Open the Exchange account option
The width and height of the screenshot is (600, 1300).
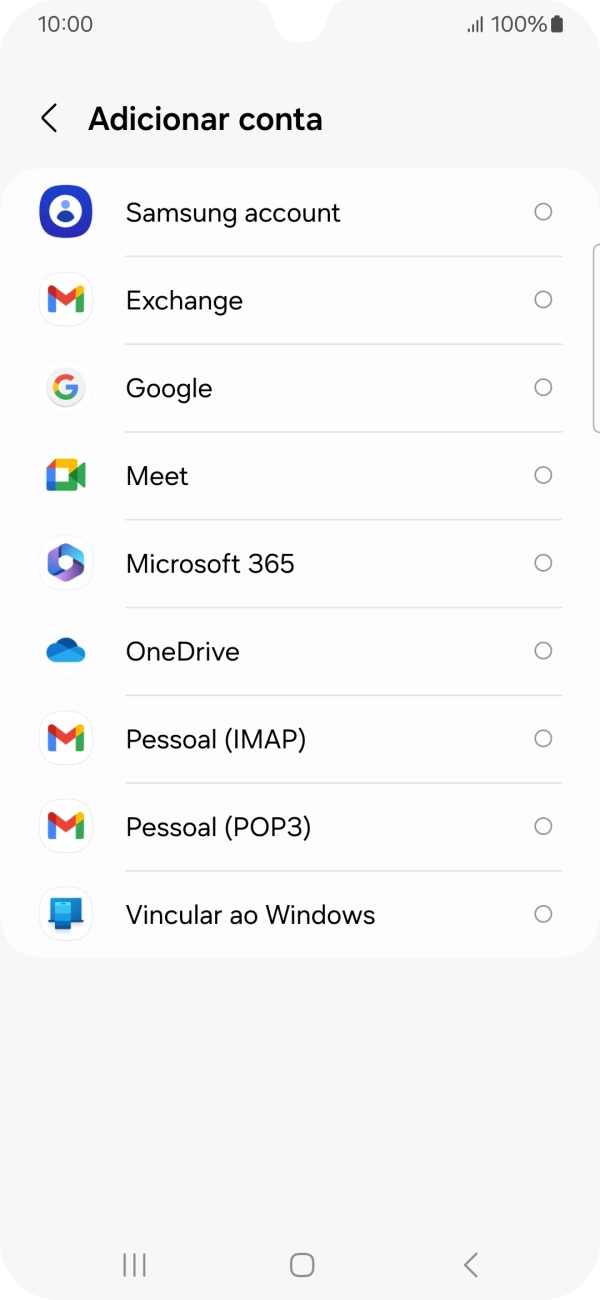coord(300,299)
